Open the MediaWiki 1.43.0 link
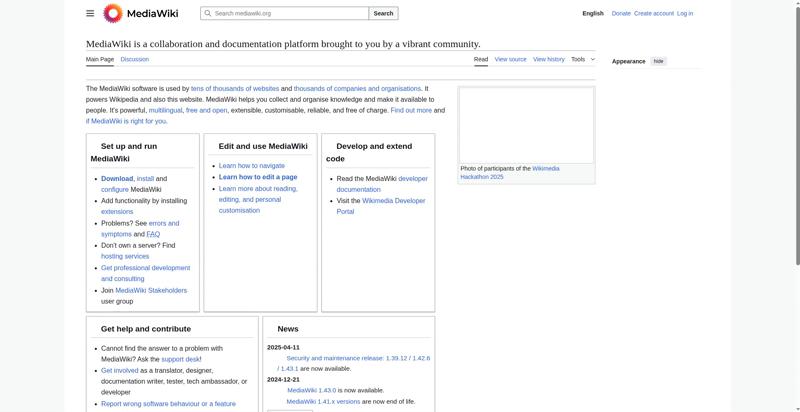 312,391
